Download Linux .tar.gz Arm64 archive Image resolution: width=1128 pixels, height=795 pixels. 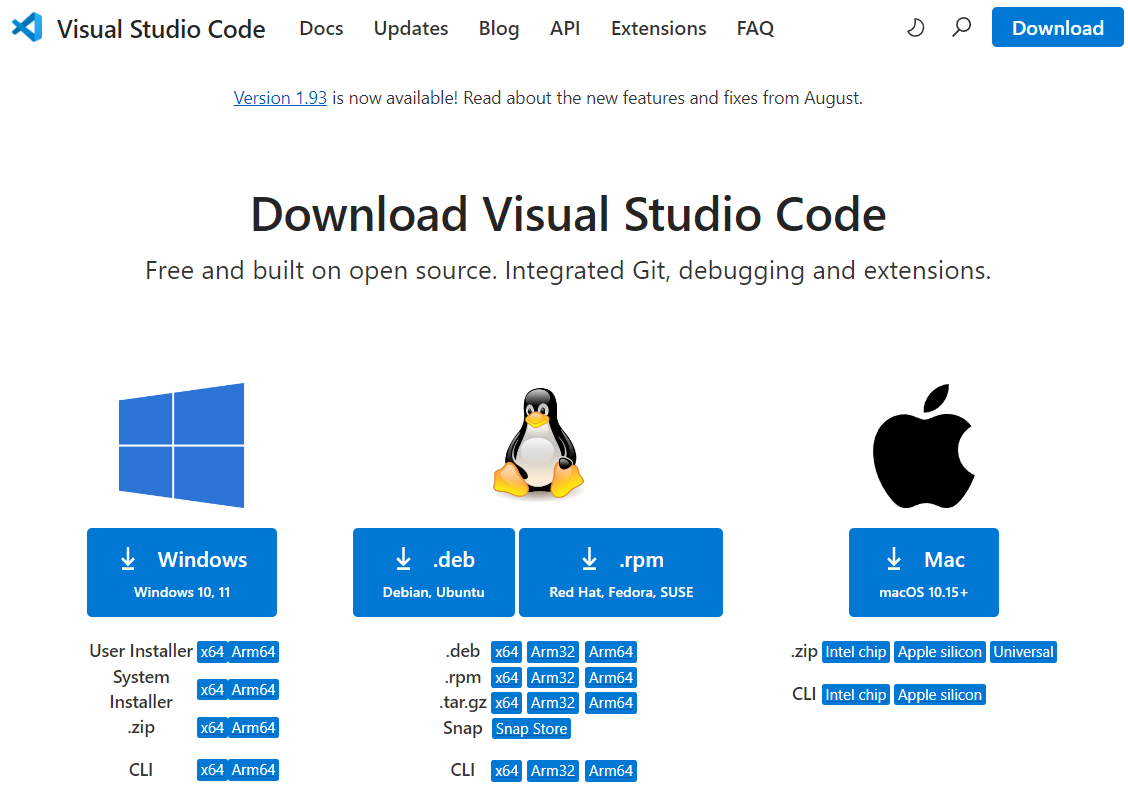(x=611, y=703)
